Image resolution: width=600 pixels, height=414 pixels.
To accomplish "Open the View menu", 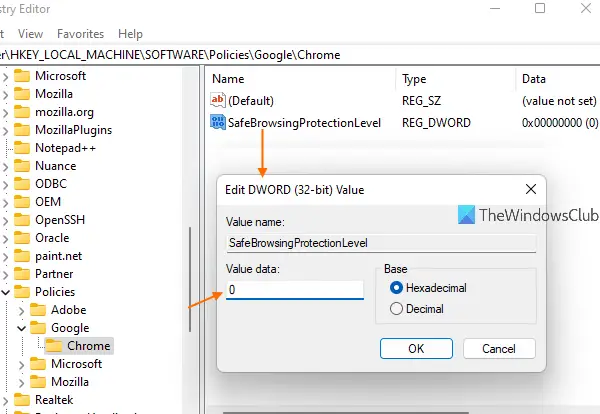I will [30, 34].
